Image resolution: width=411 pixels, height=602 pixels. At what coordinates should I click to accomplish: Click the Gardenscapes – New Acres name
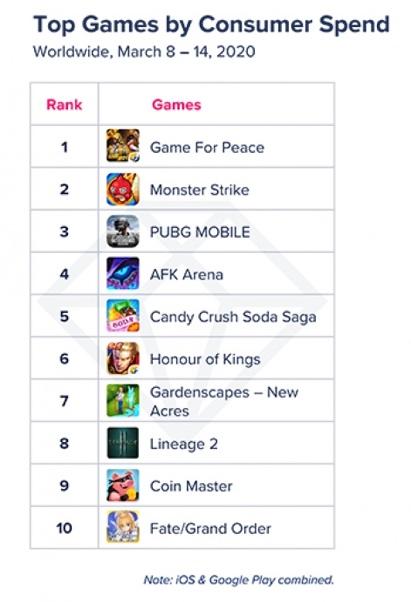[x=224, y=401]
